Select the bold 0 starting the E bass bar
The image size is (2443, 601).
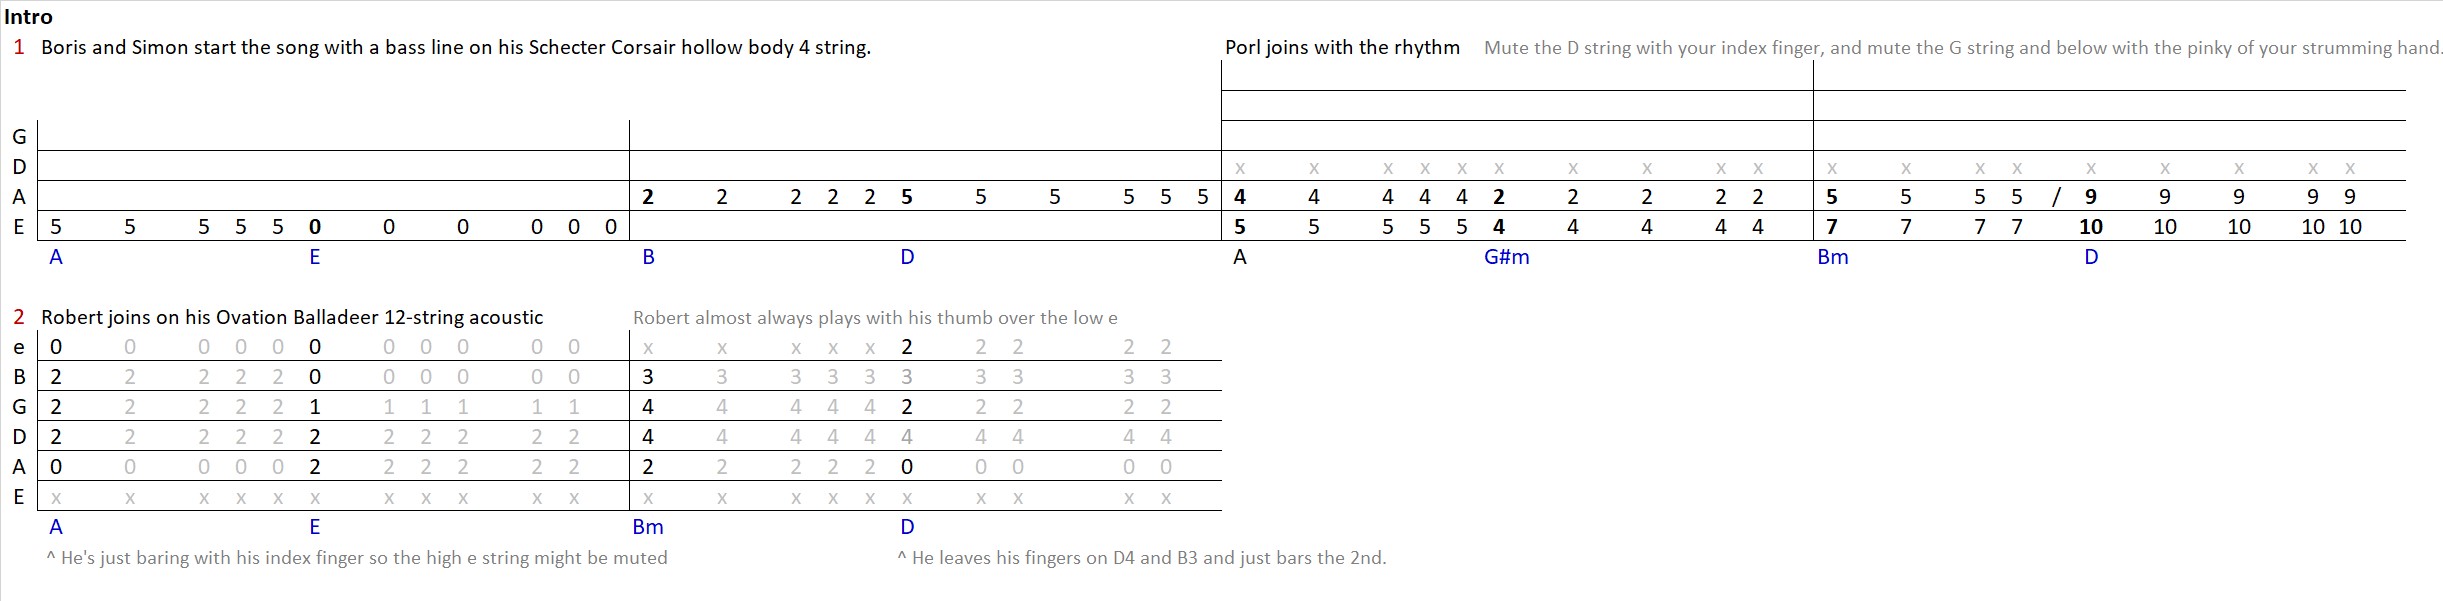coord(315,227)
